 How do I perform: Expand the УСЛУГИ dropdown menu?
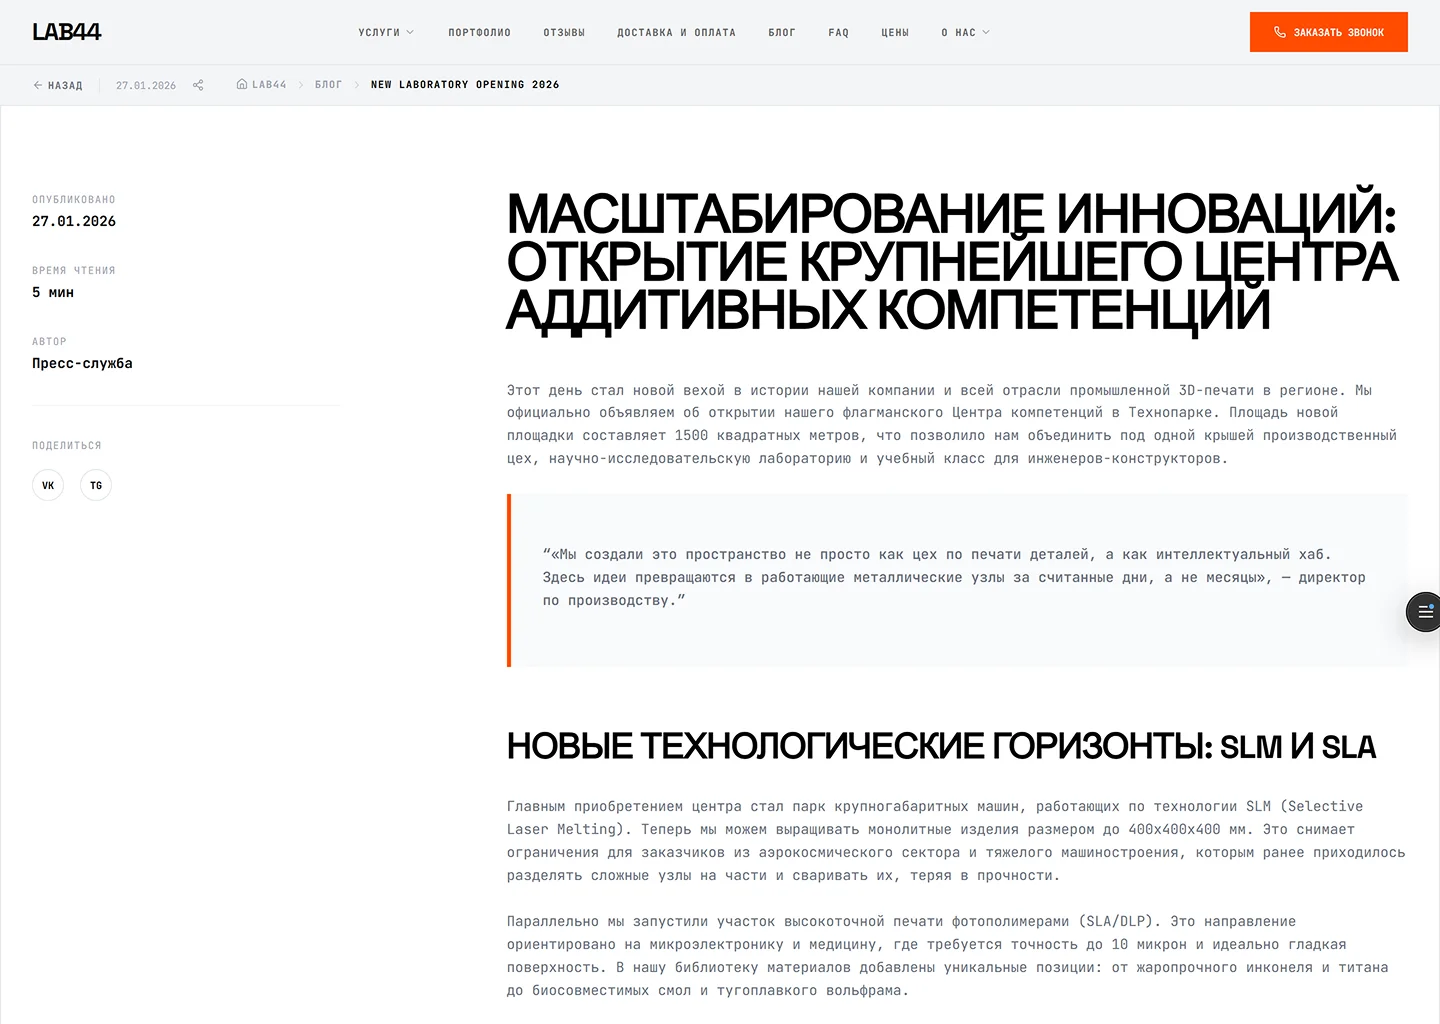pos(386,31)
